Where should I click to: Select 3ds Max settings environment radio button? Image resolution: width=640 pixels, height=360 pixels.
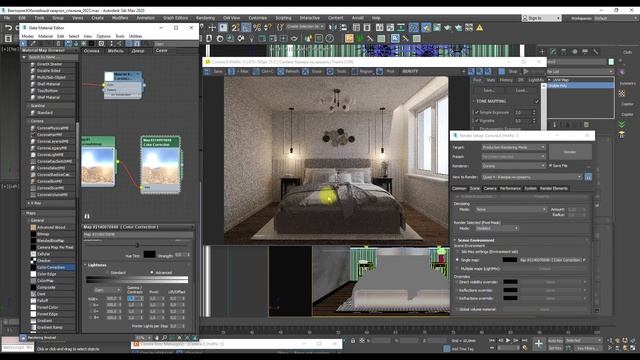(458, 252)
